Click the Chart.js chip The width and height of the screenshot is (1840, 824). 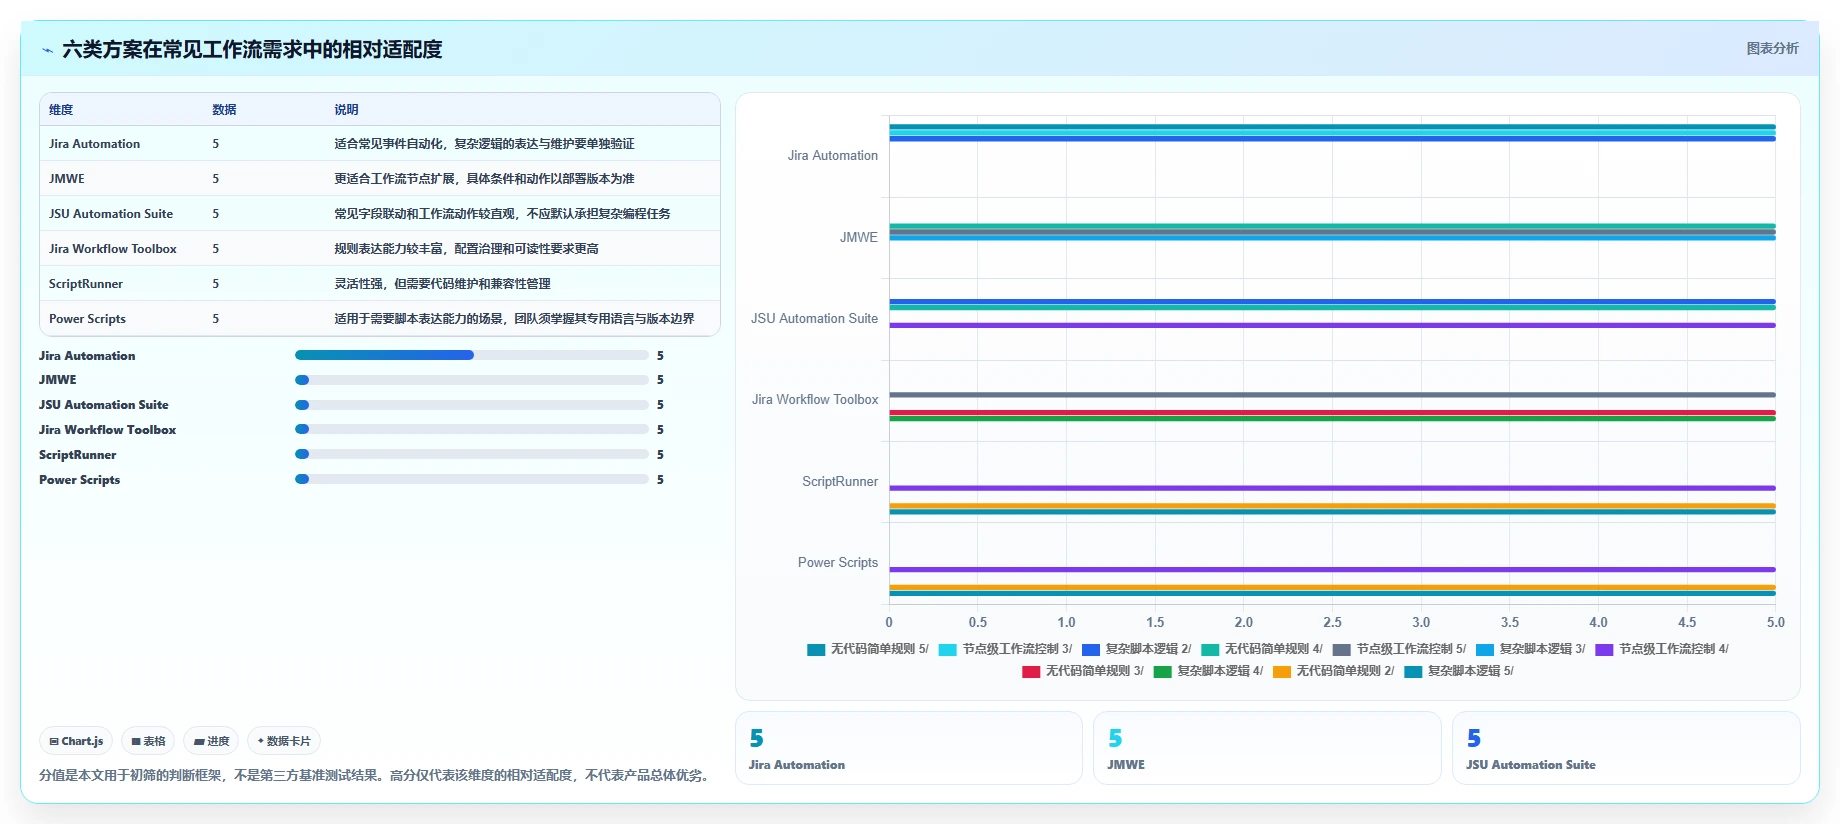76,741
